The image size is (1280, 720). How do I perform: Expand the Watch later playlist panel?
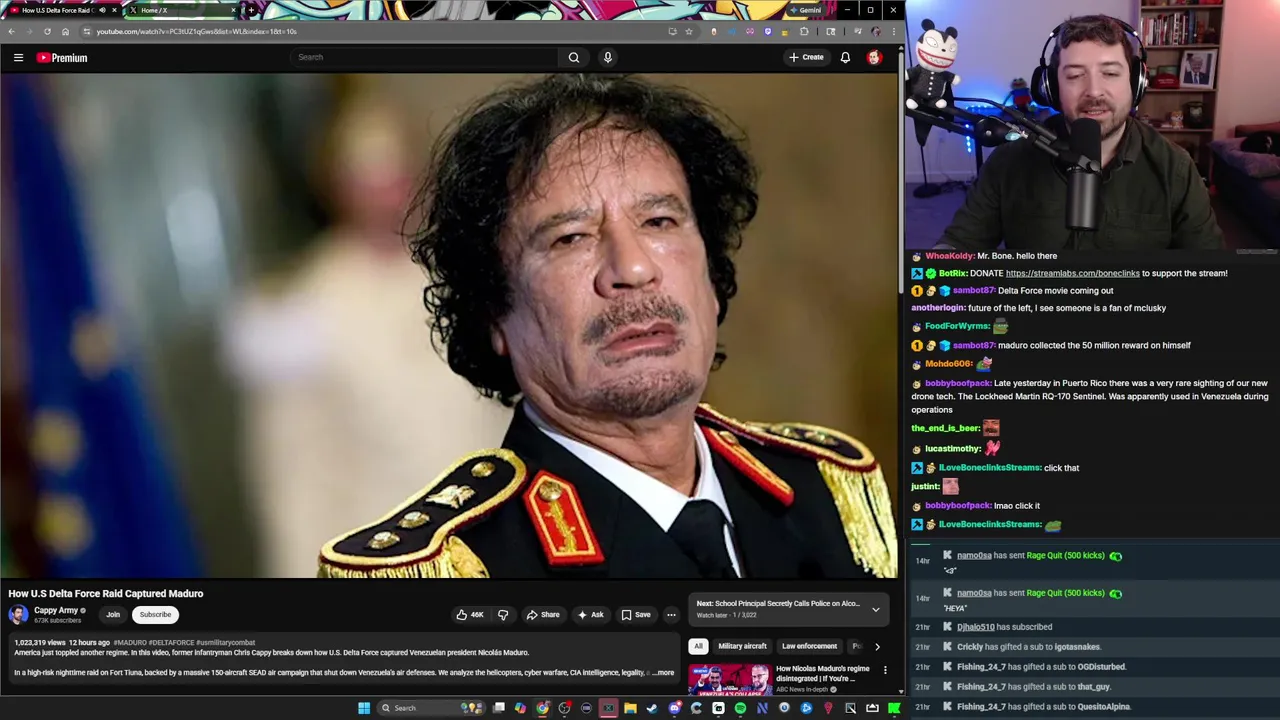875,609
